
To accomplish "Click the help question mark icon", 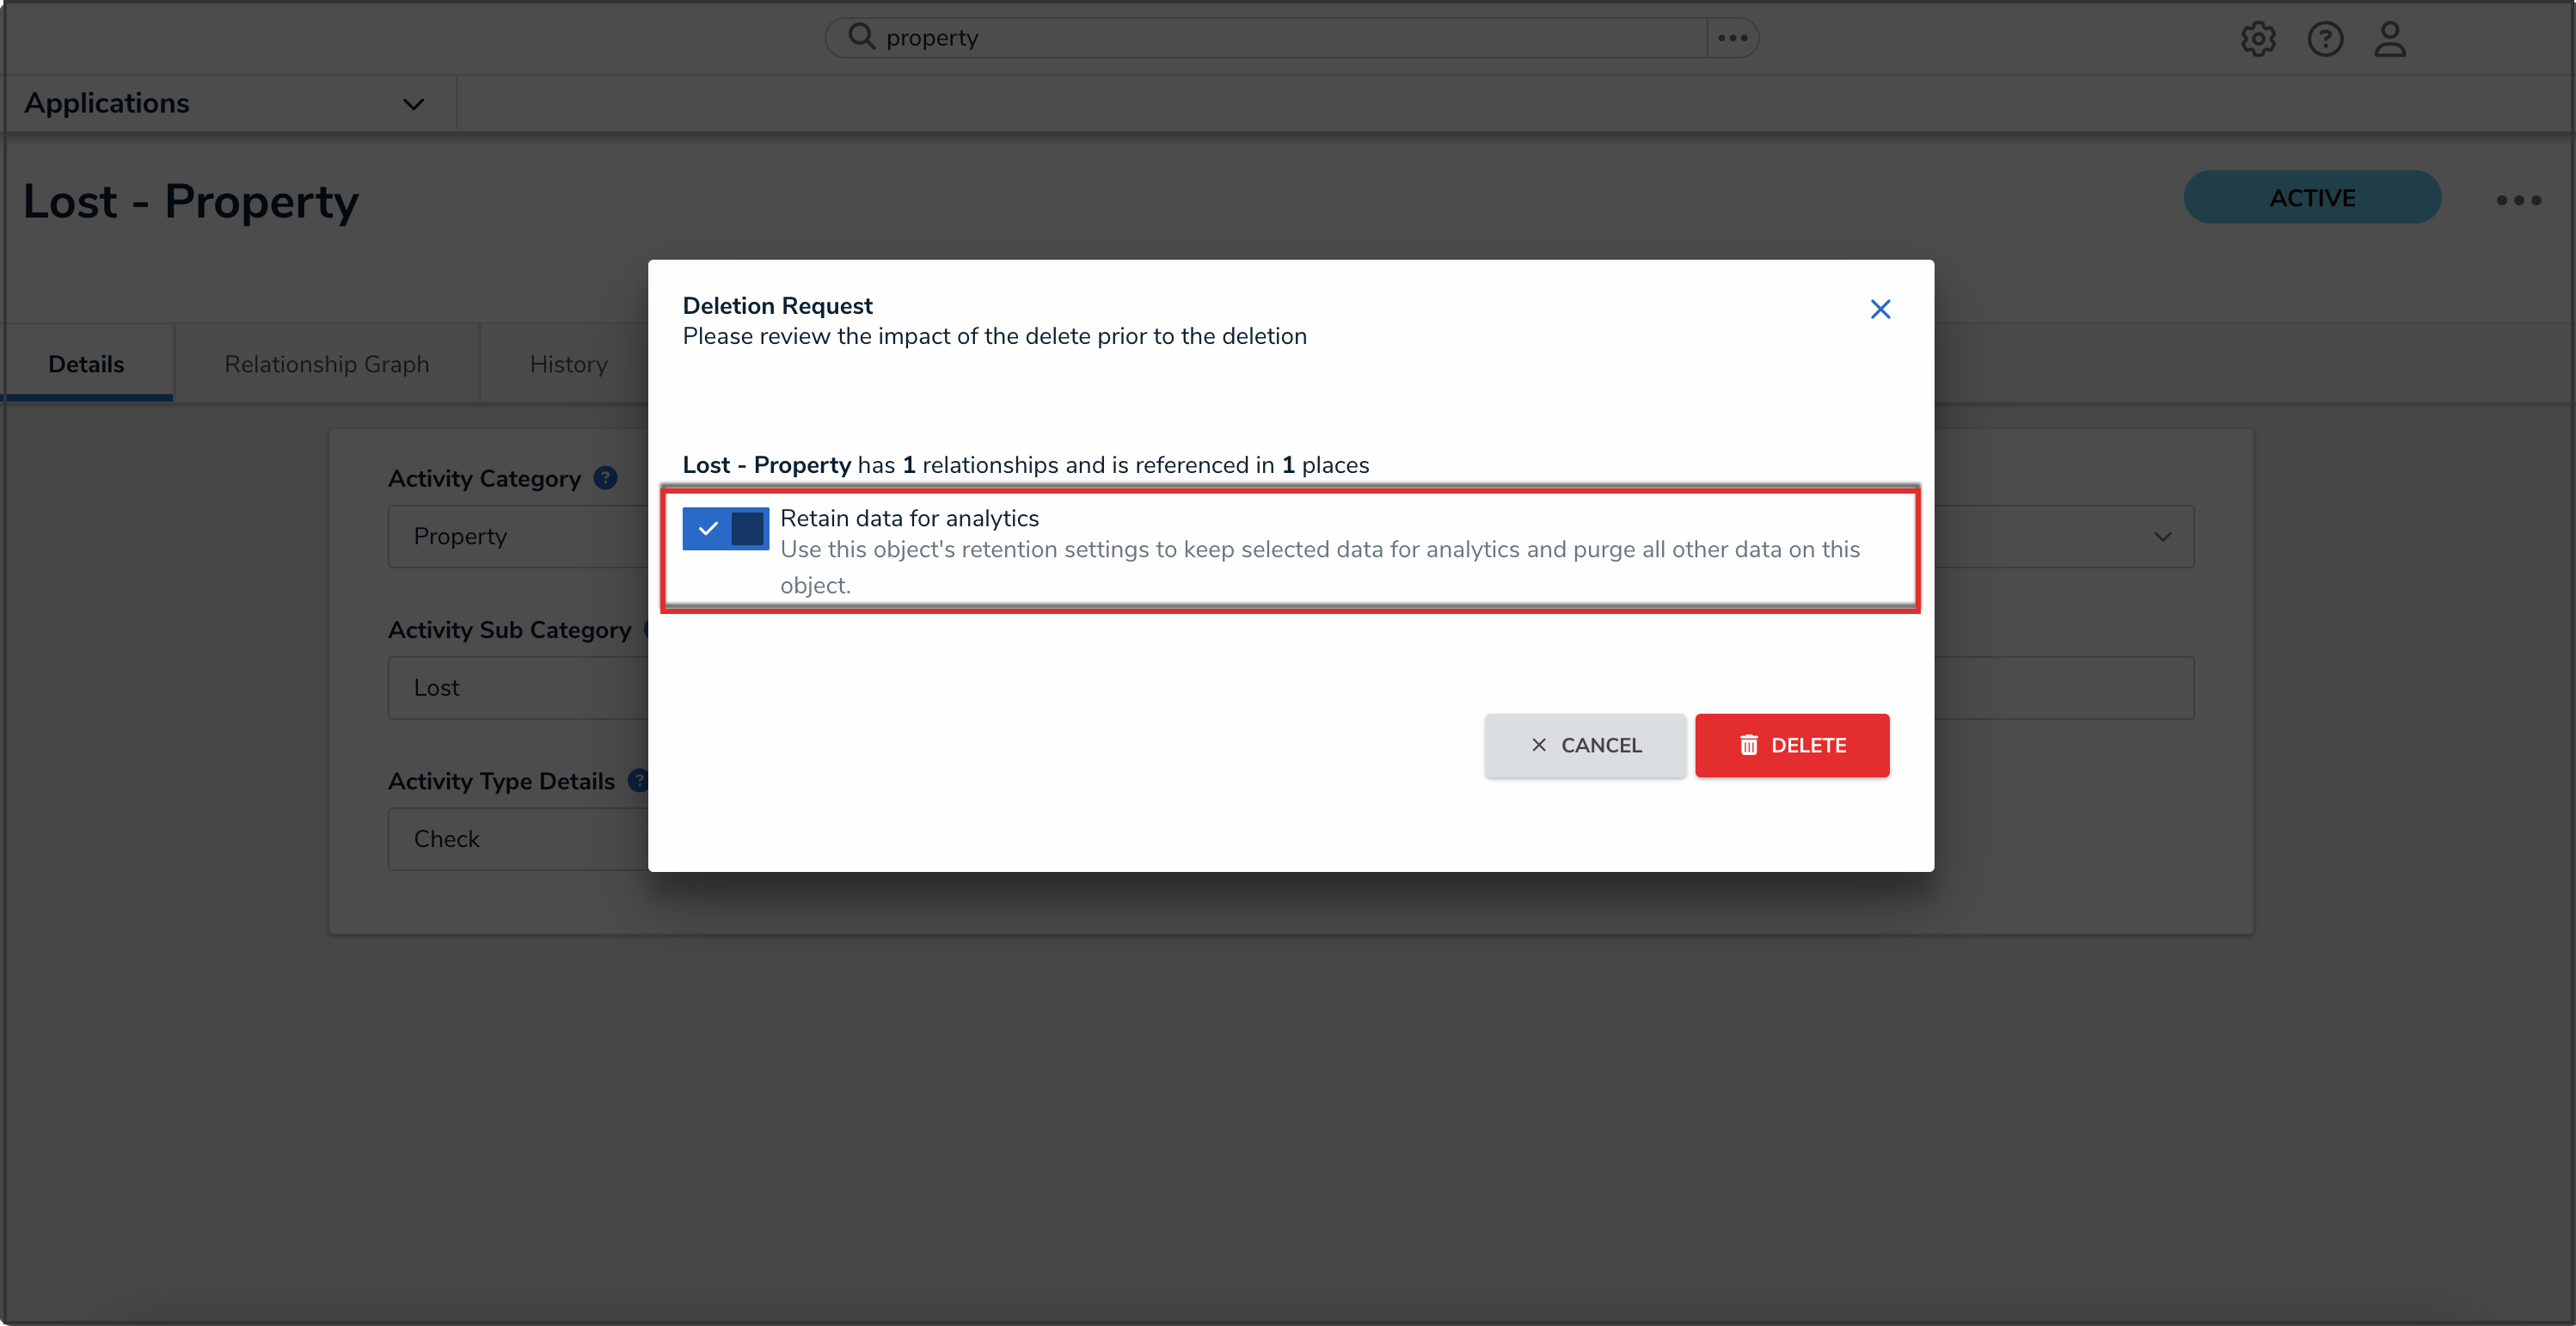I will (2324, 39).
